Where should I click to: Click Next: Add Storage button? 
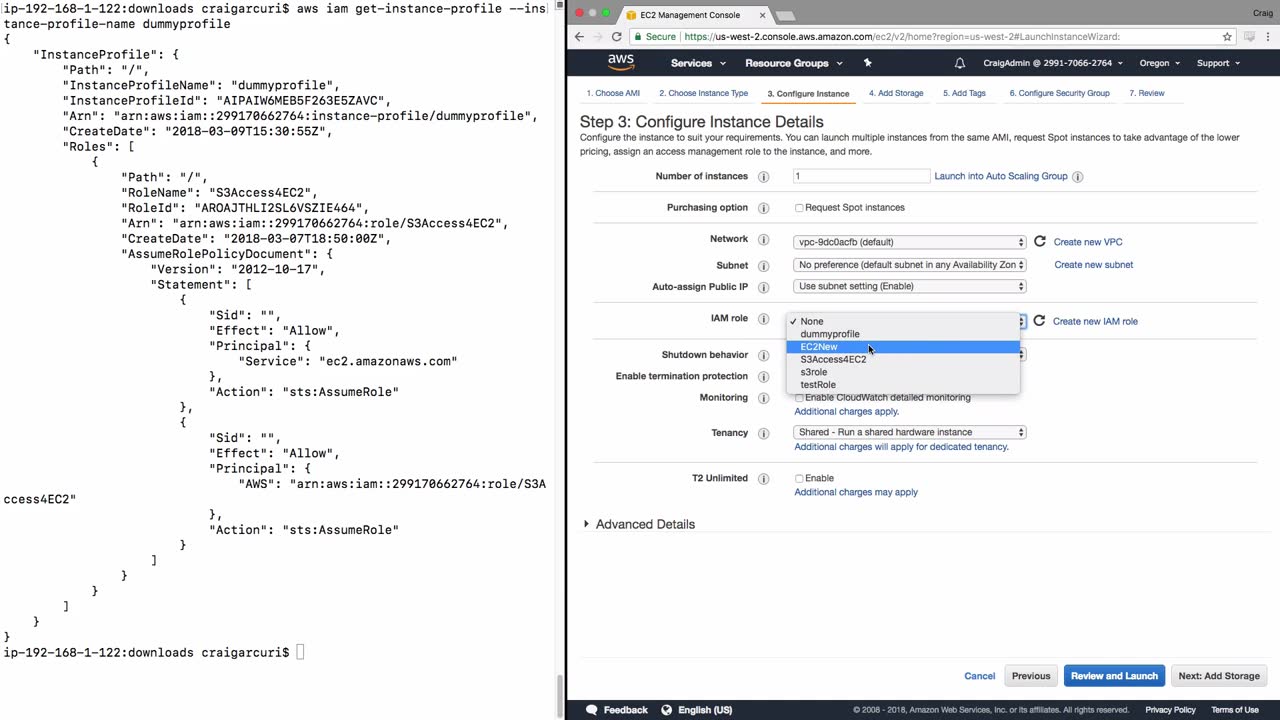1219,676
